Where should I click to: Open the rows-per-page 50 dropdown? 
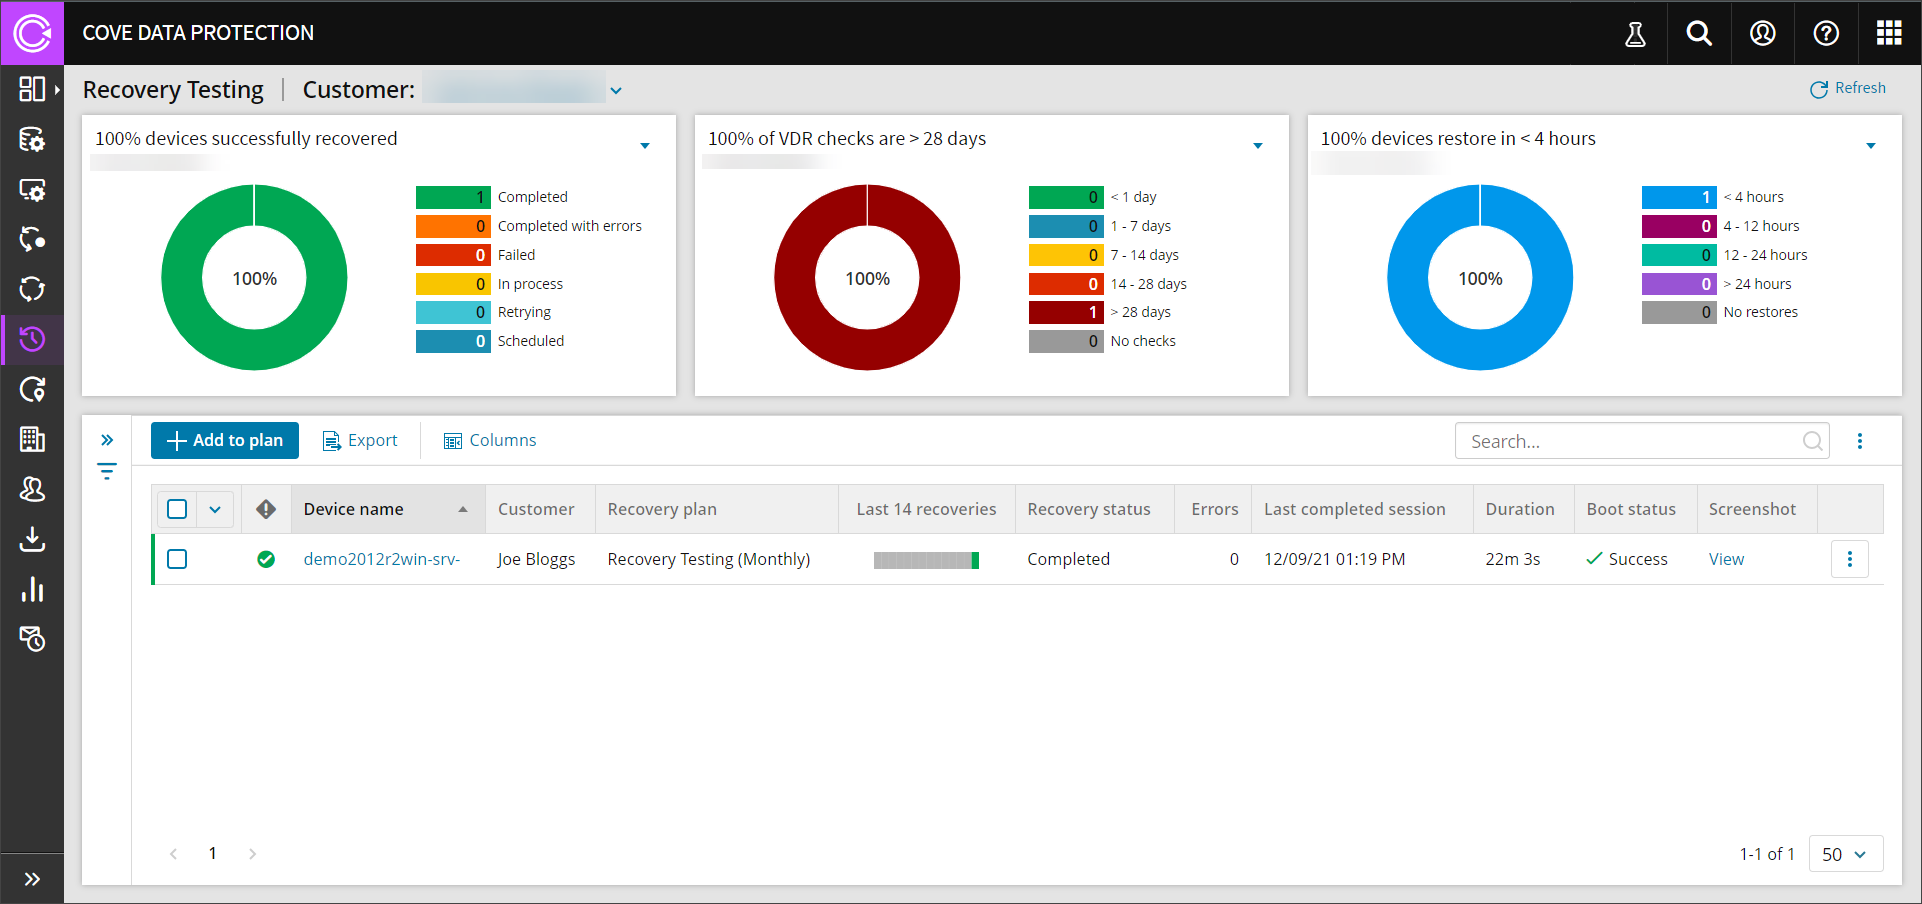pos(1845,854)
